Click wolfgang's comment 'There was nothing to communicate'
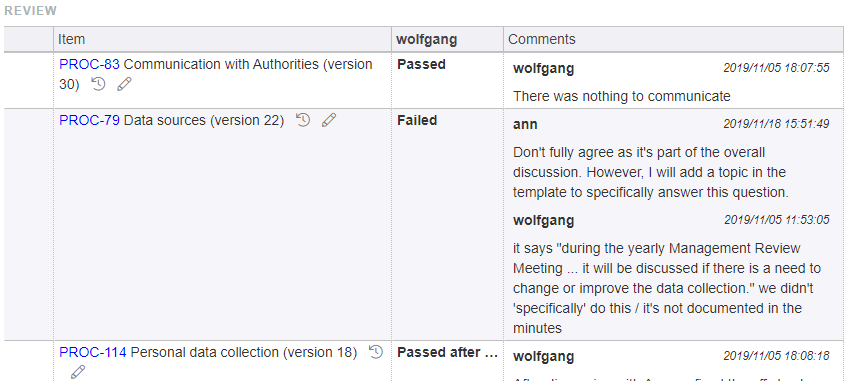853x381 pixels. click(x=622, y=96)
